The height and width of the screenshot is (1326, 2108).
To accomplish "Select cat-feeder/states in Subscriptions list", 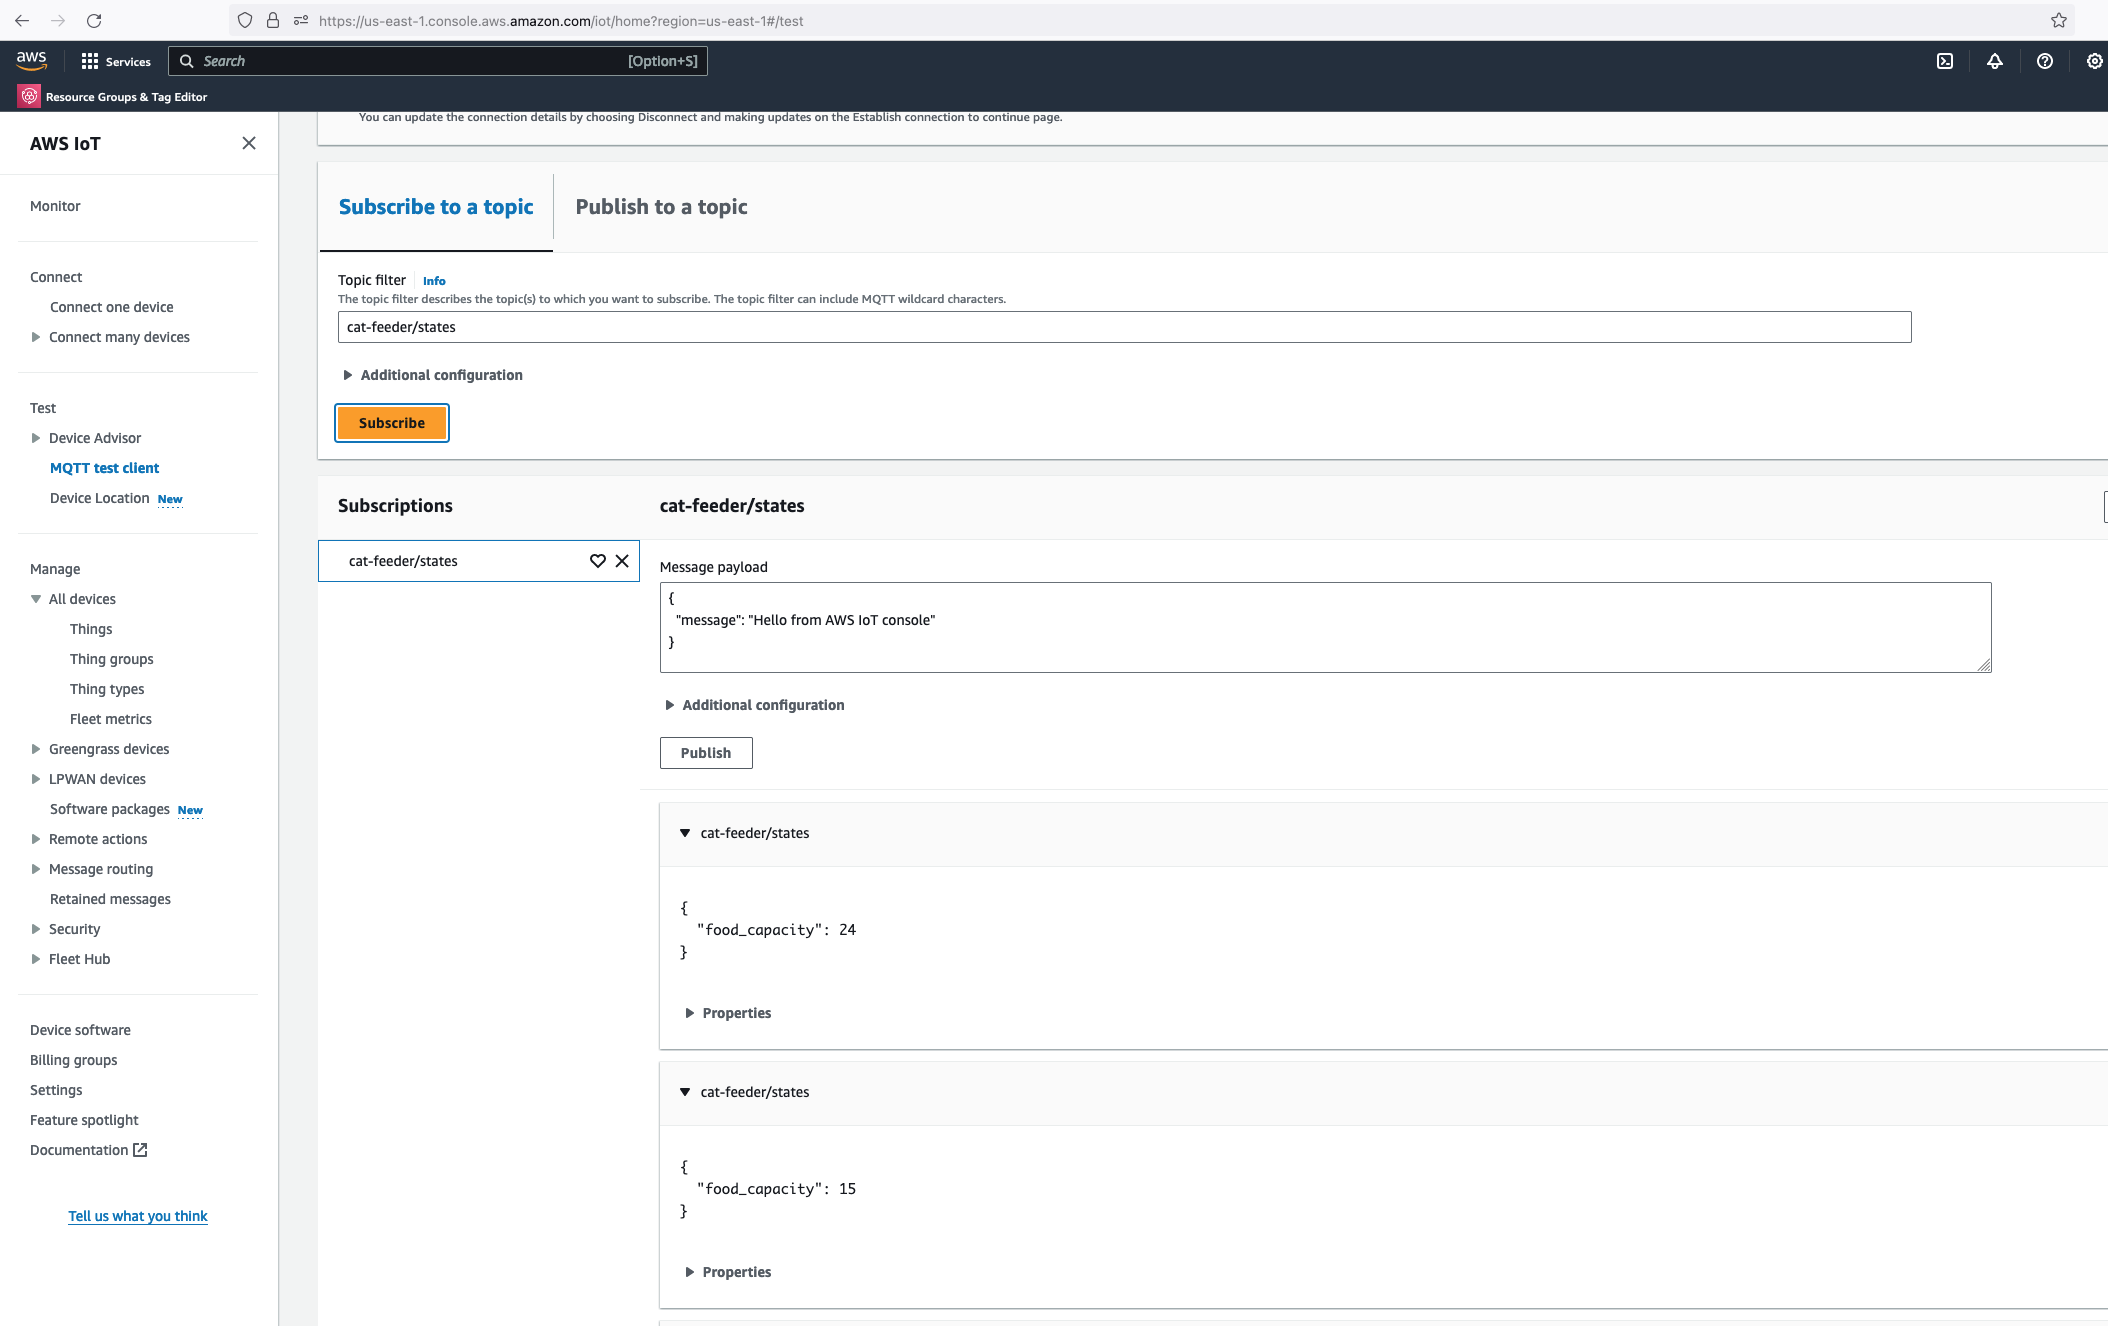I will point(403,561).
